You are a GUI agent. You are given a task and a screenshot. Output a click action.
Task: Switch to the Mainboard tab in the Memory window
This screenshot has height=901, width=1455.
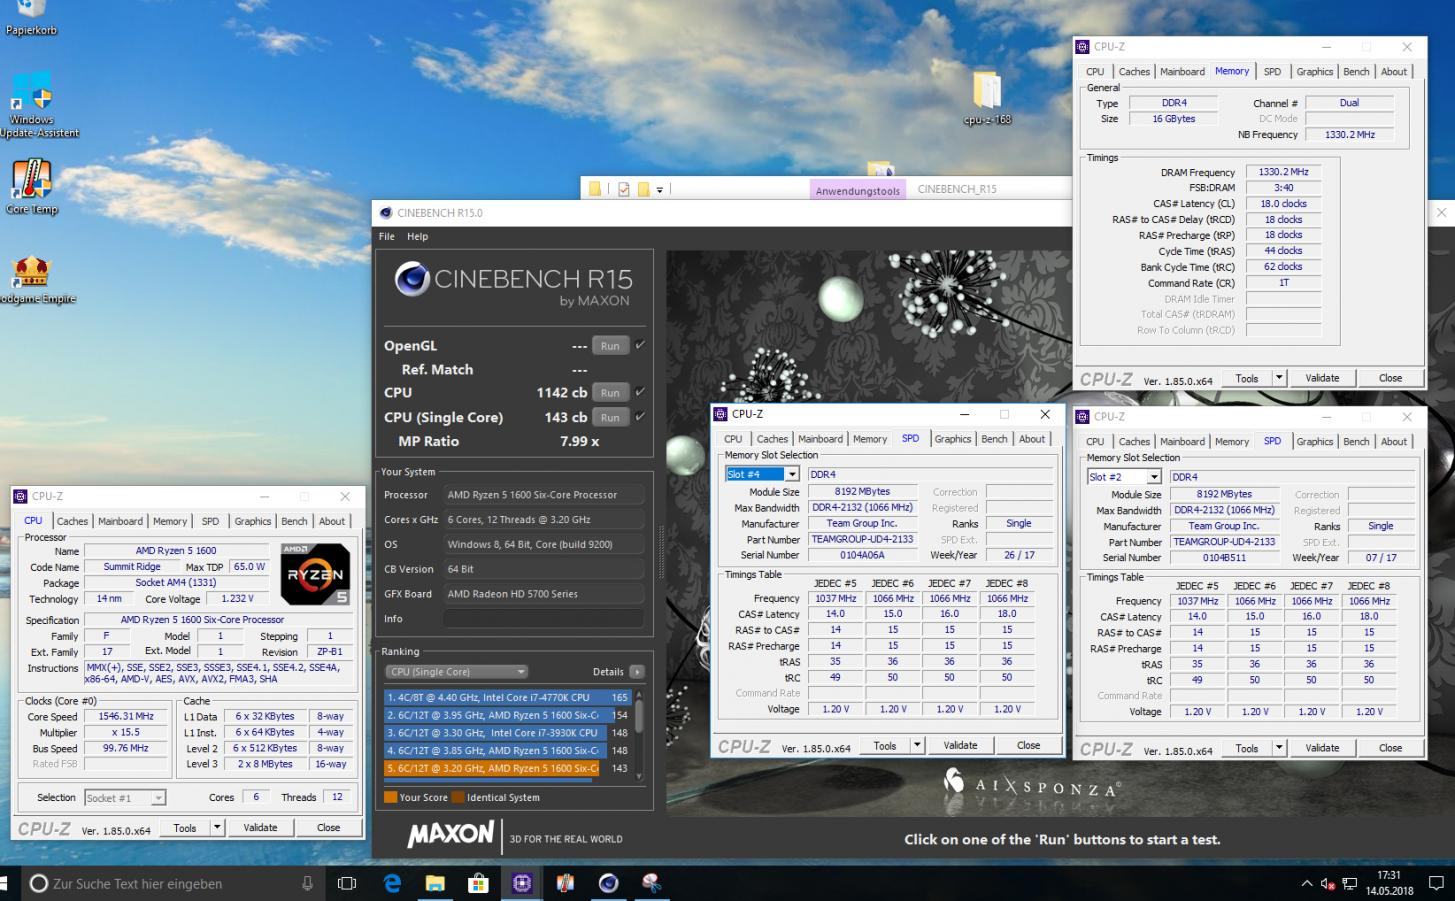(1182, 72)
